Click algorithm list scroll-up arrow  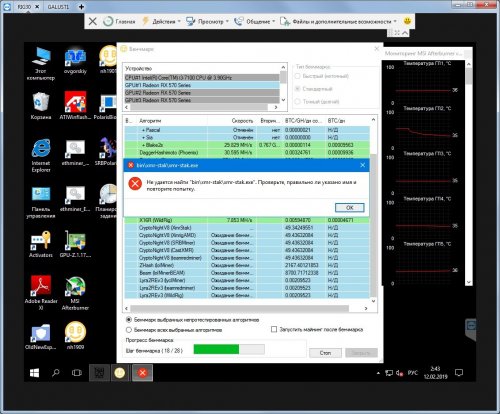[373, 119]
